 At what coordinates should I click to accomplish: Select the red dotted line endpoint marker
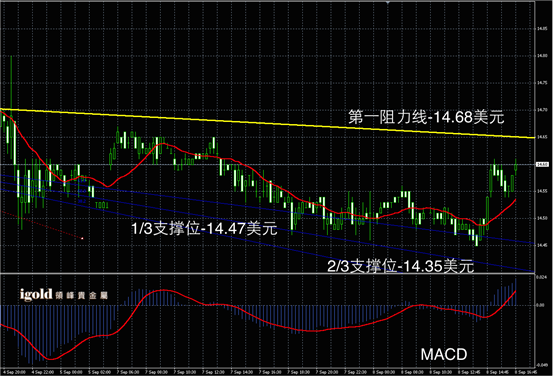click(82, 238)
